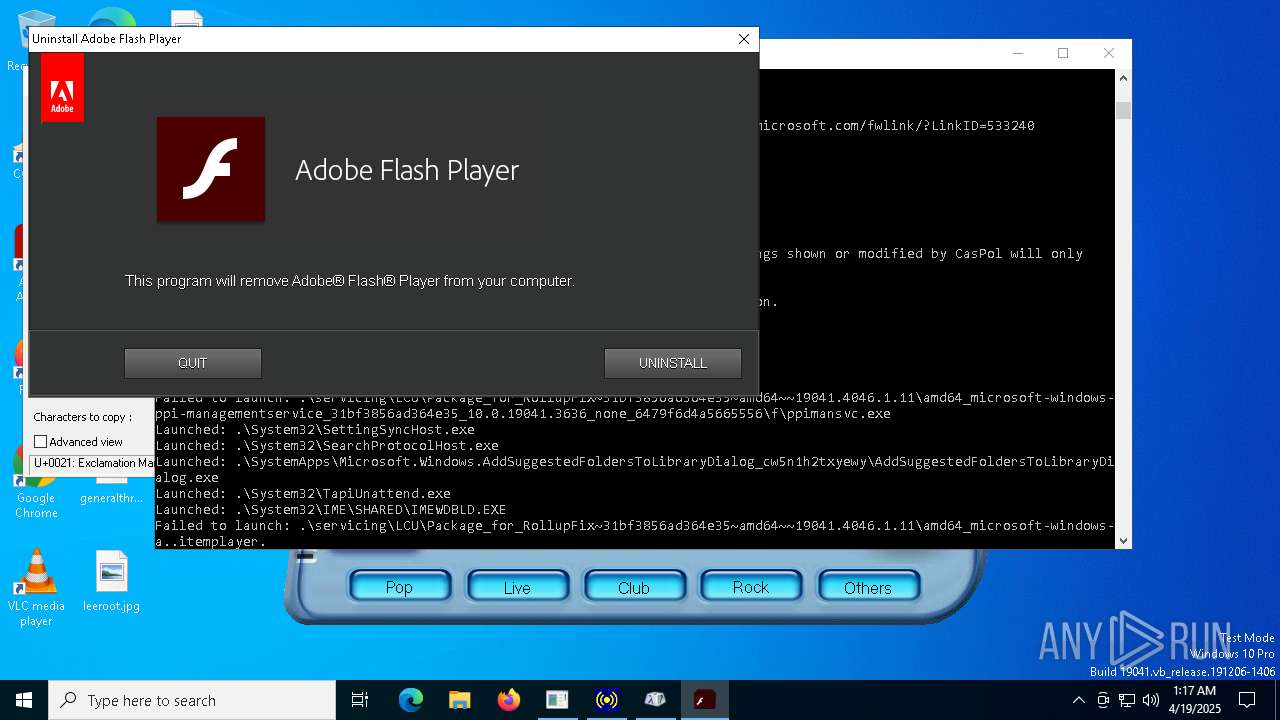Click the Character Map taskbar icon
1280x720 pixels.
pos(655,700)
